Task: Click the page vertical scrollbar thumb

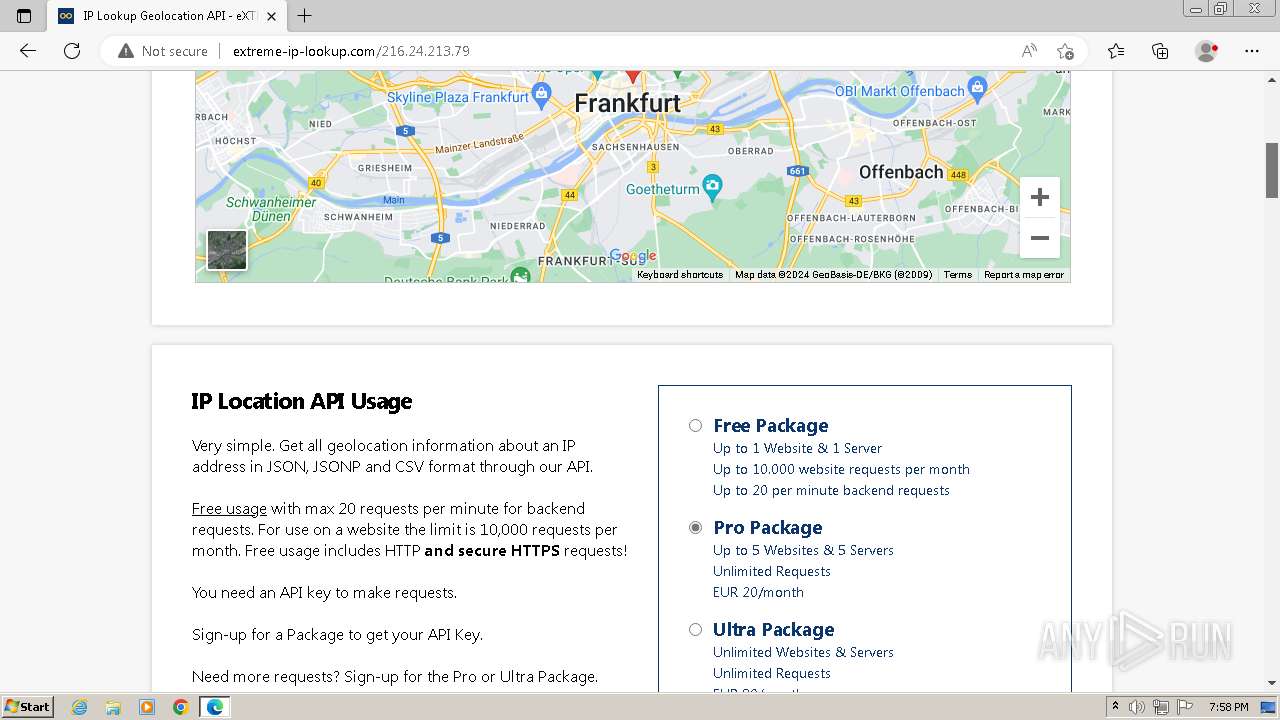Action: pos(1272,170)
